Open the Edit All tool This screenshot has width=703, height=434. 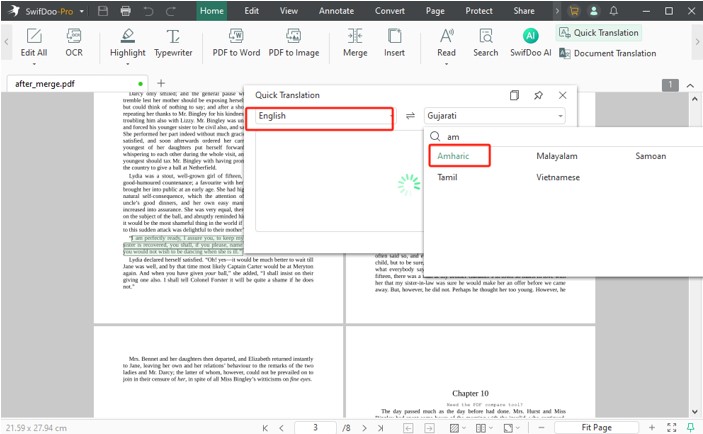34,43
